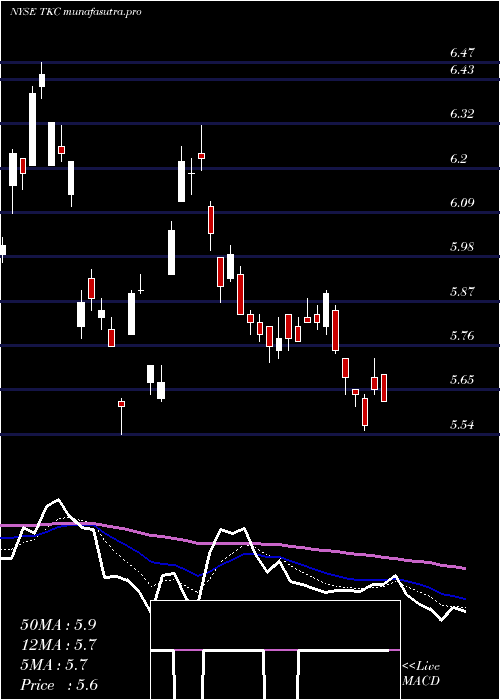
Task: Click the highest white candle near 6.43
Action: [x=42, y=80]
